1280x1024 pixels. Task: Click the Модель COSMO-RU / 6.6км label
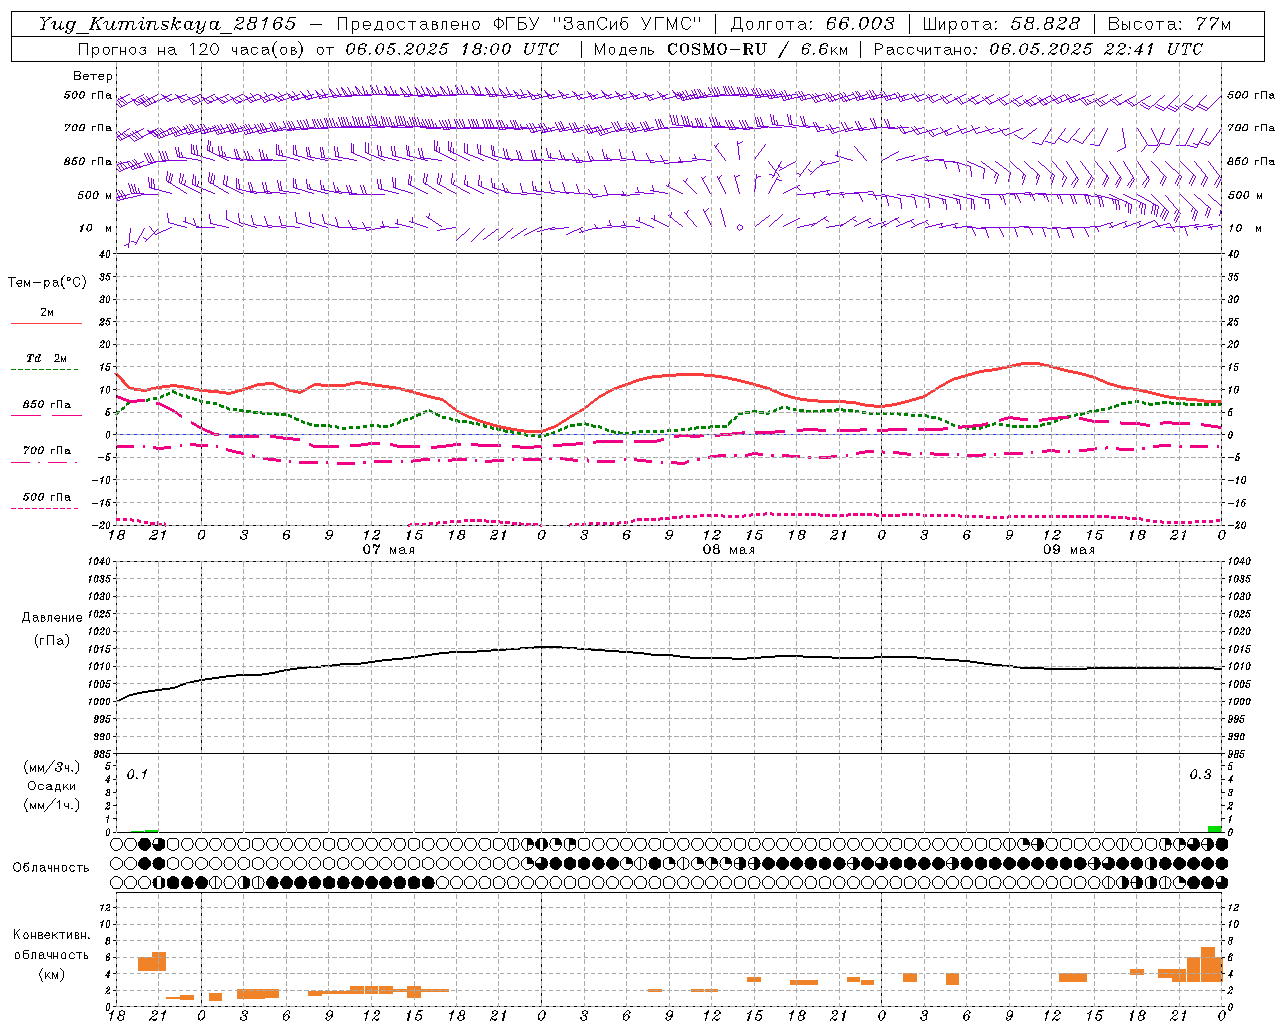(720, 49)
